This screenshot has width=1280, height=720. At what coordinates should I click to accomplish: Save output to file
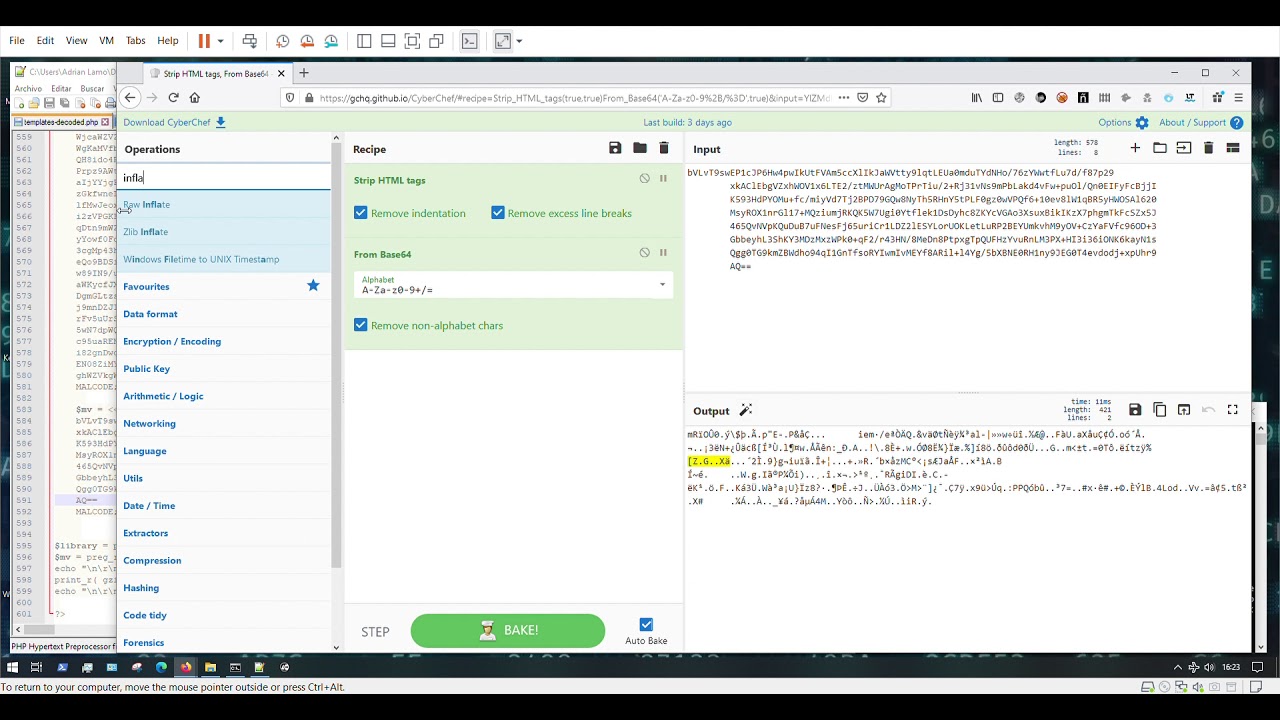(x=1135, y=410)
